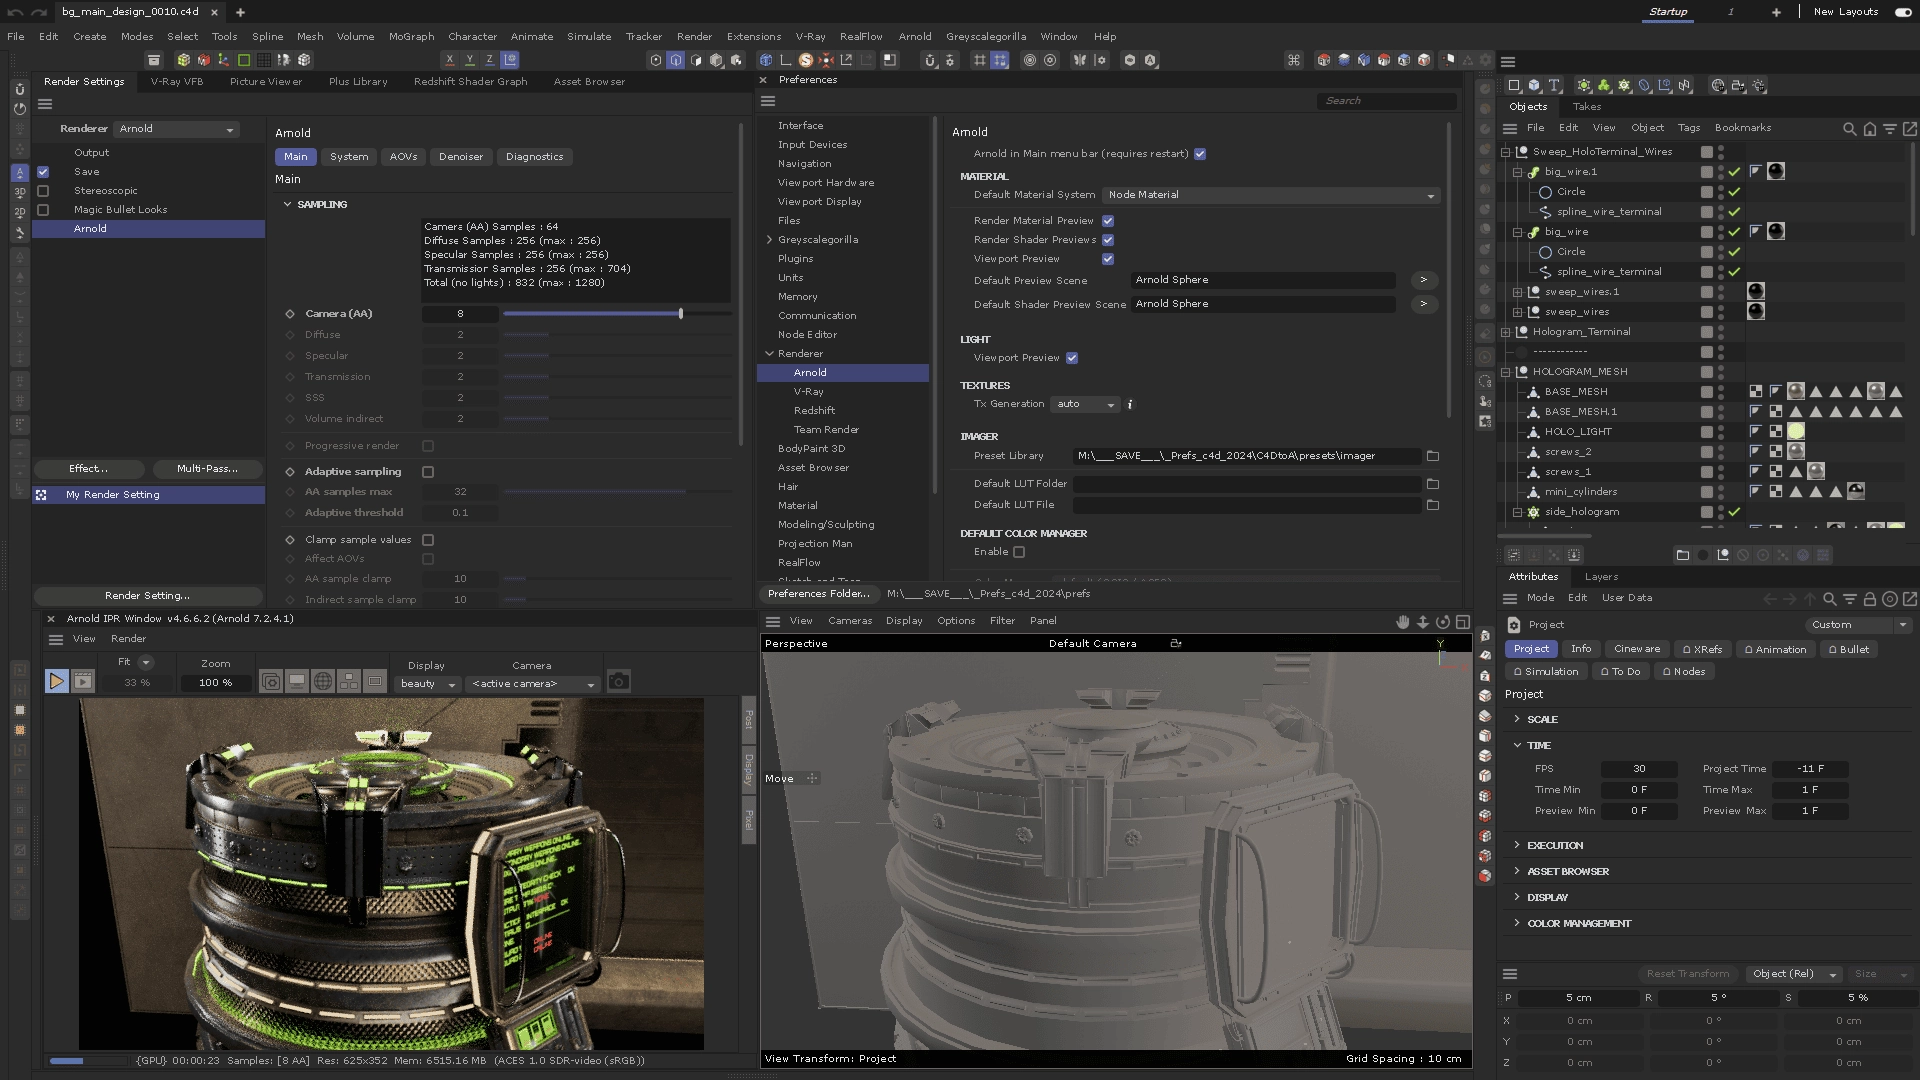This screenshot has width=1920, height=1080.
Task: Browse for Default LUT File icon
Action: point(1433,506)
